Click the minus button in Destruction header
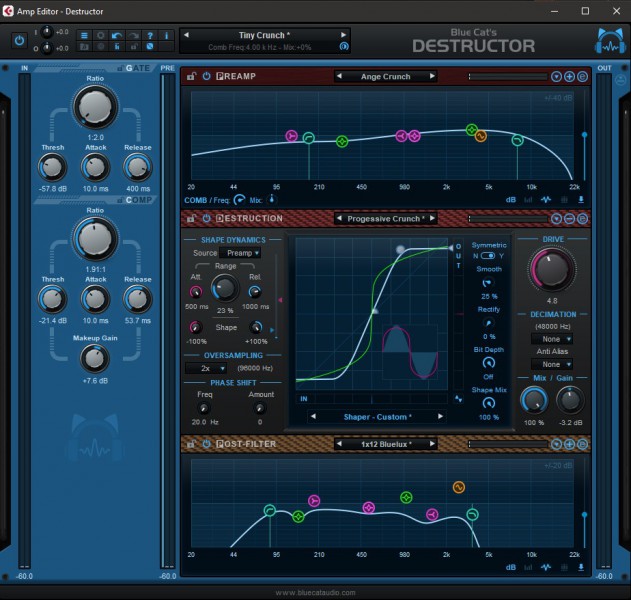This screenshot has height=600, width=631. 569,219
